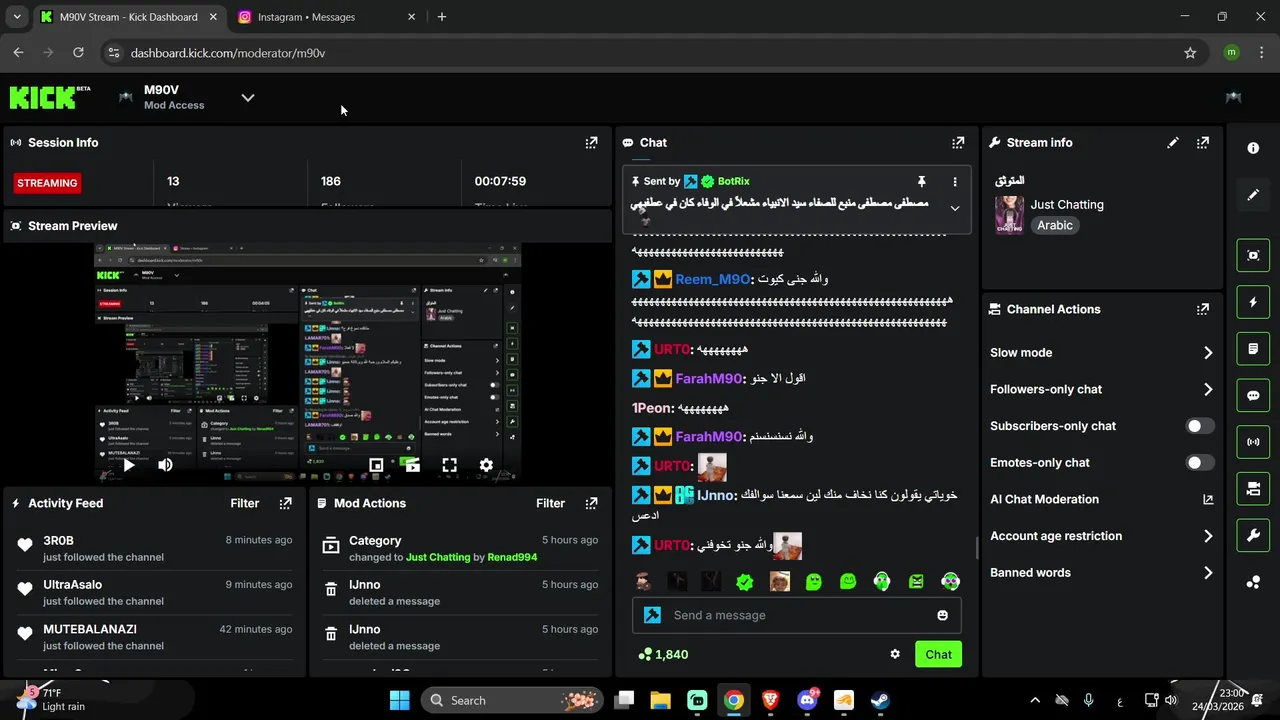The image size is (1280, 720).
Task: Toggle Emotes-only chat switch
Action: (1200, 462)
